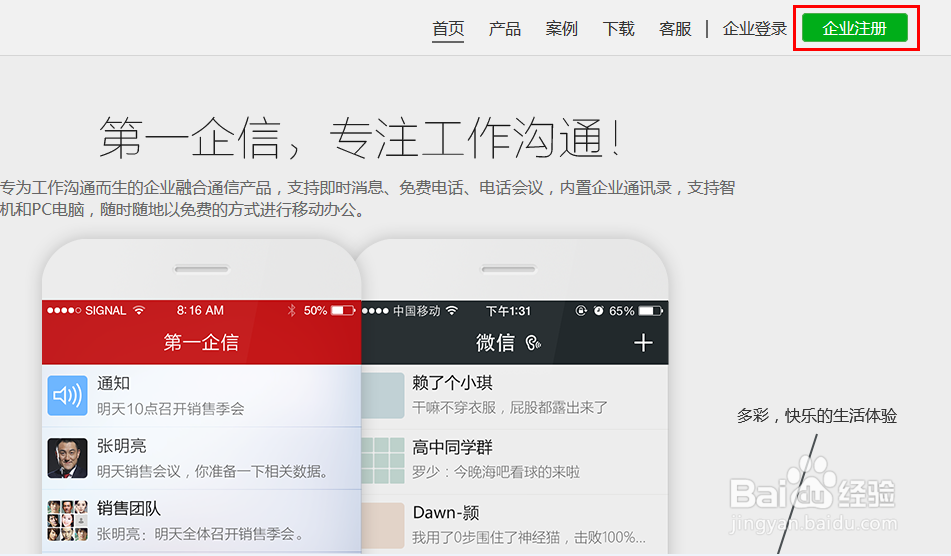Click the SIGNAL carrier label

(106, 310)
